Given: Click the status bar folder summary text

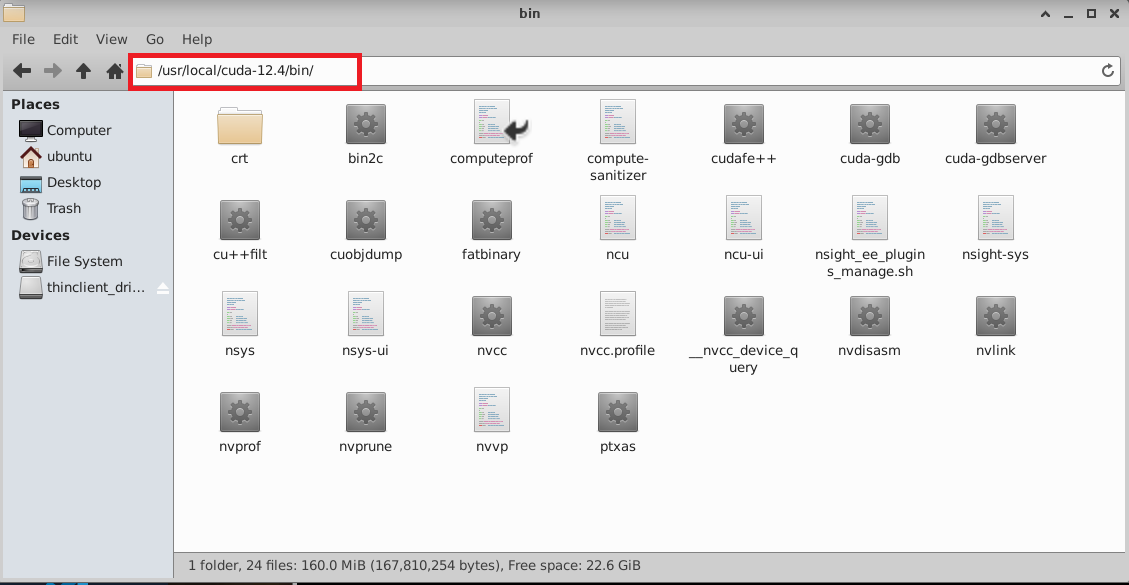Looking at the screenshot, I should [x=415, y=566].
